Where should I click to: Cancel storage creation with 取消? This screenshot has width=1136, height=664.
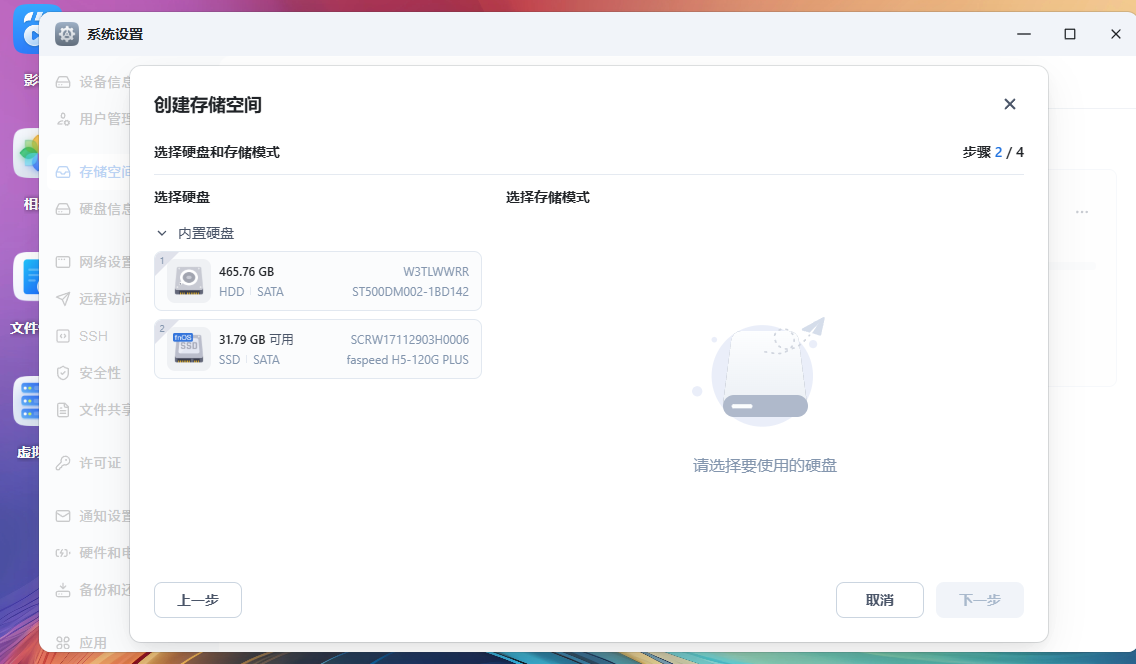coord(880,600)
